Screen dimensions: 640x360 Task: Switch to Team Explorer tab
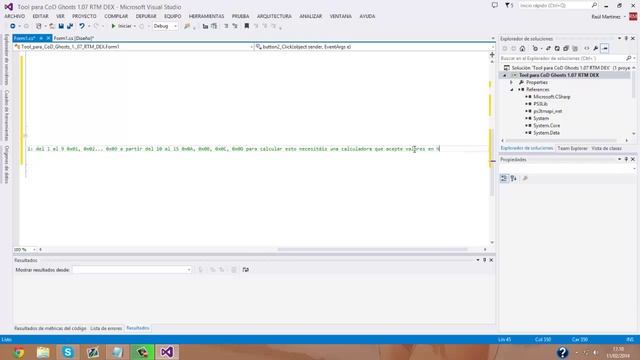tap(572, 149)
